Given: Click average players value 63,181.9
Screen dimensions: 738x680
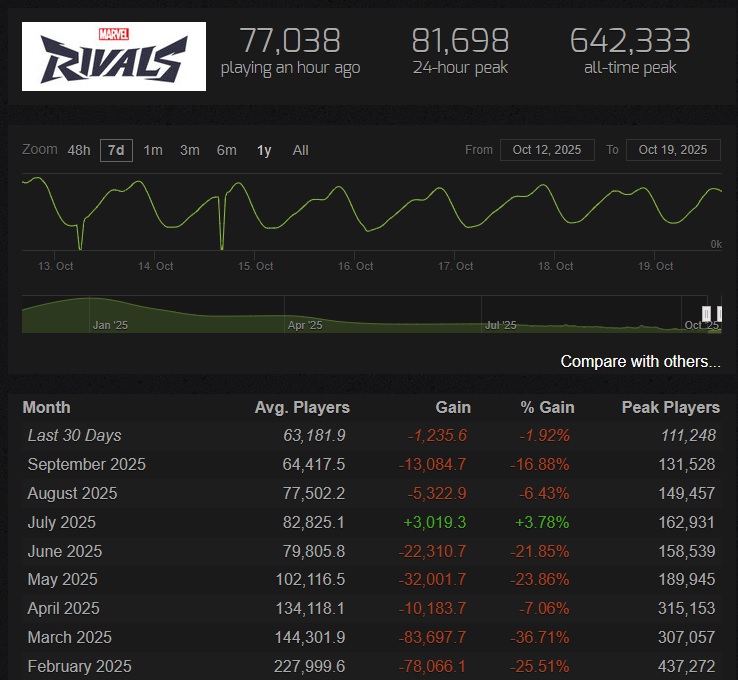Looking at the screenshot, I should coord(314,436).
